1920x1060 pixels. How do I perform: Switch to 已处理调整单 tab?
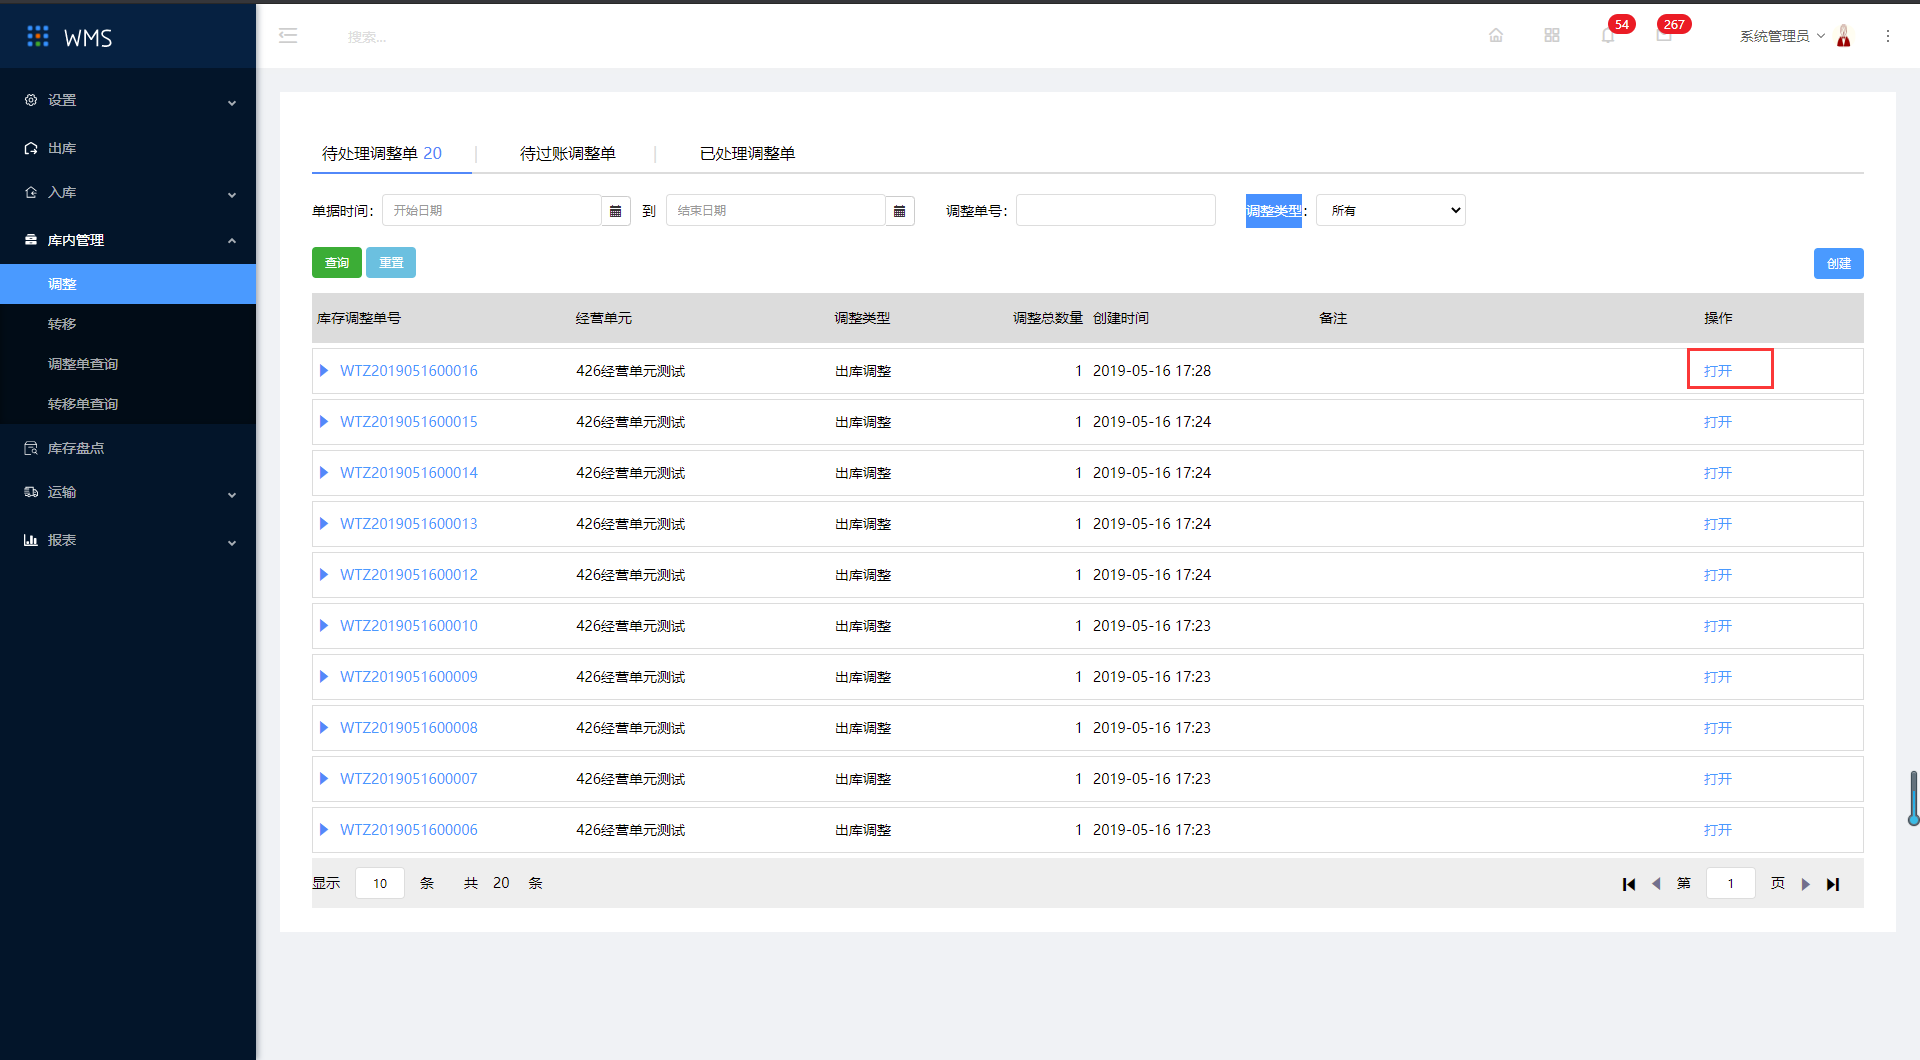coord(748,153)
